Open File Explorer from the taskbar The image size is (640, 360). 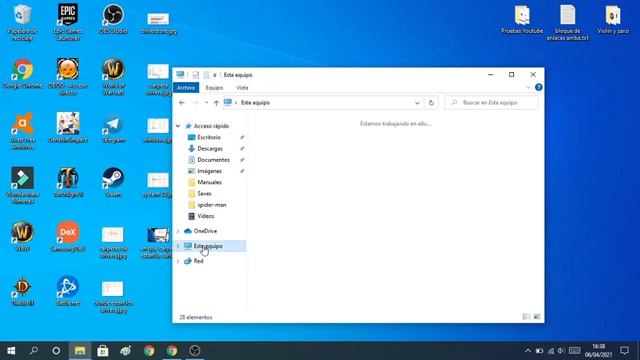click(x=80, y=351)
